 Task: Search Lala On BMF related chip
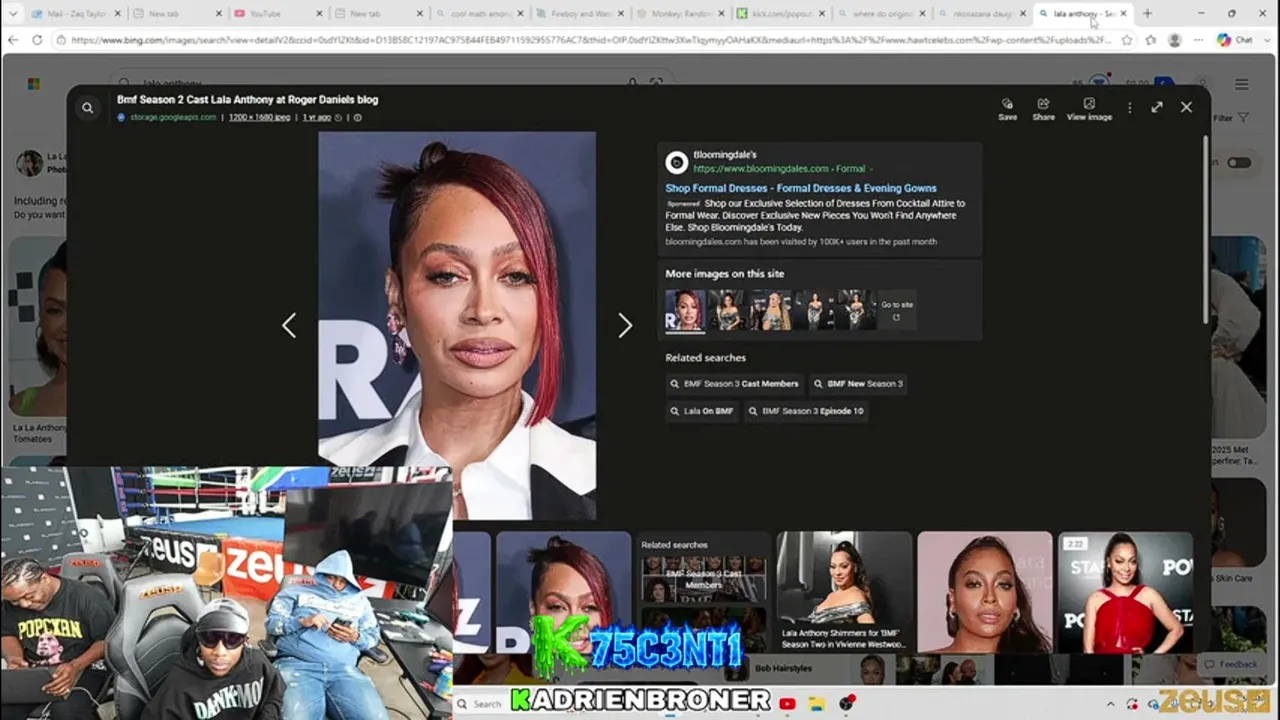pos(702,411)
